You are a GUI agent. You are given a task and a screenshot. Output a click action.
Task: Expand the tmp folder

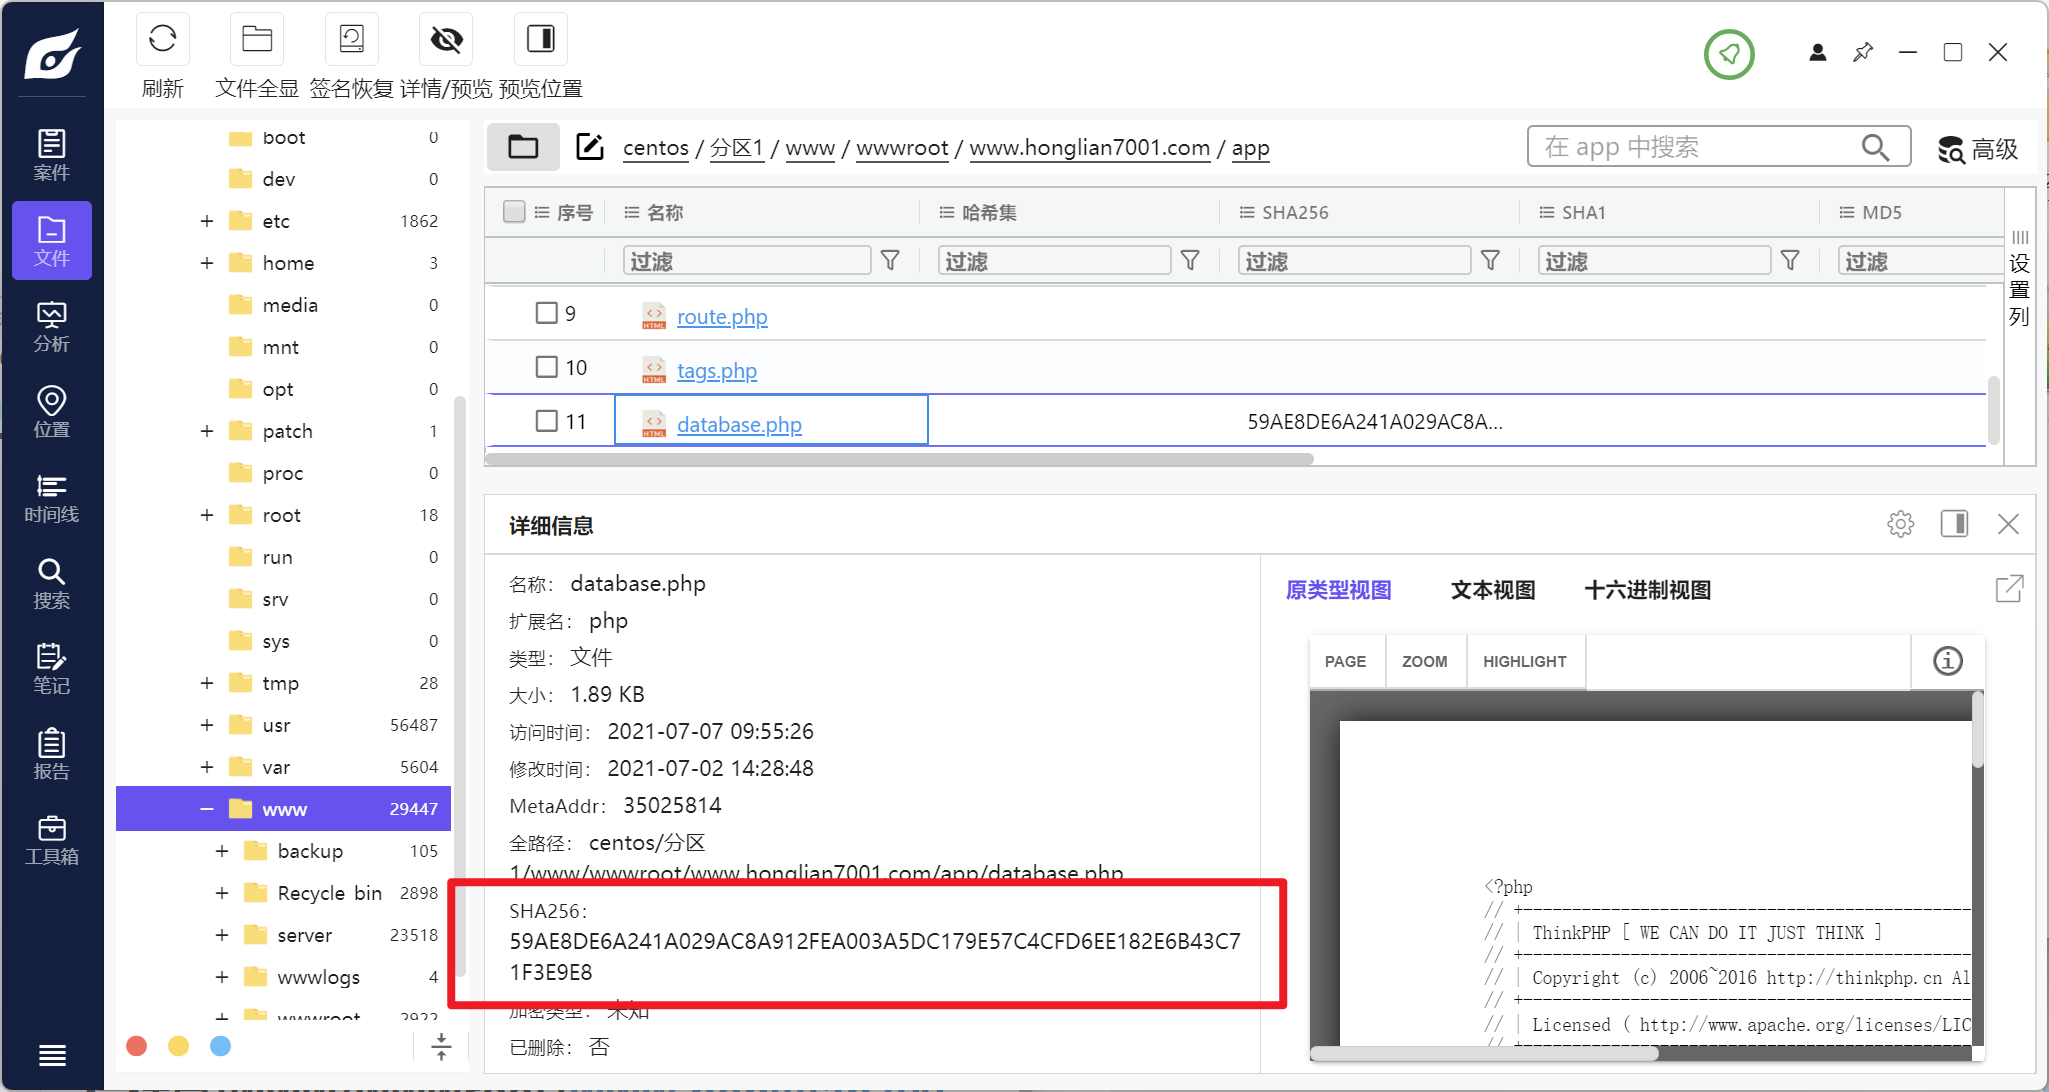(207, 683)
